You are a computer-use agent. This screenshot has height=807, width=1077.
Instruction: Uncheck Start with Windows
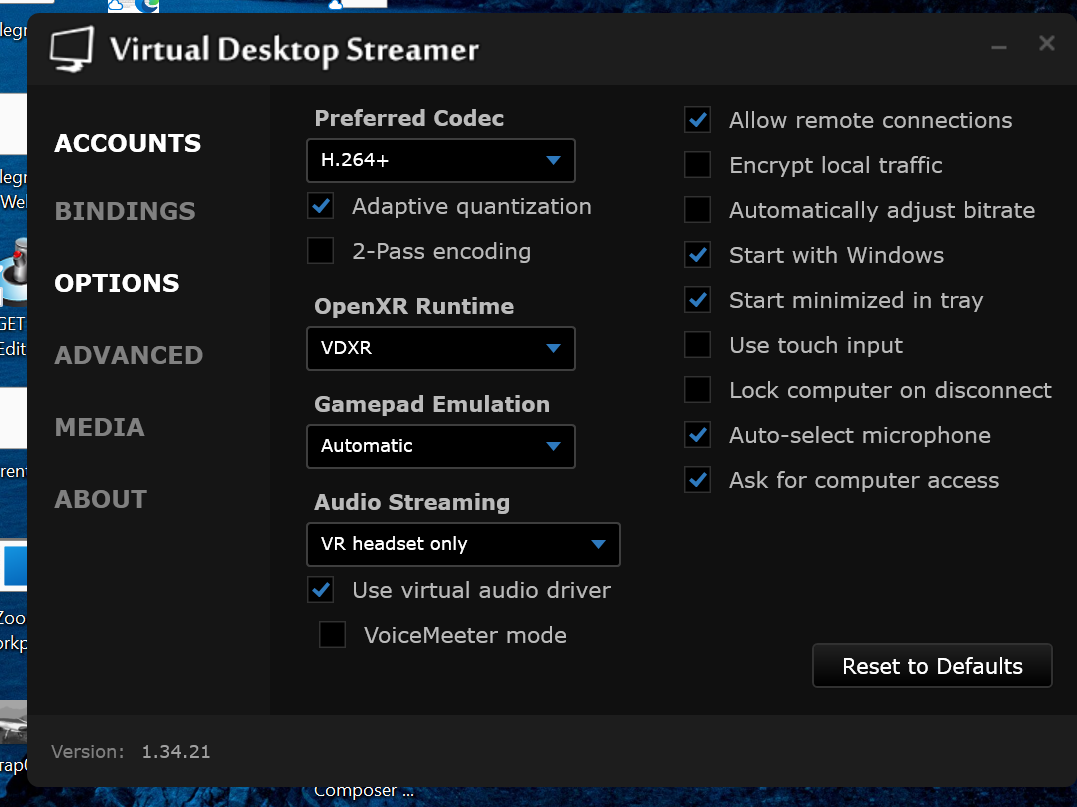tap(698, 255)
